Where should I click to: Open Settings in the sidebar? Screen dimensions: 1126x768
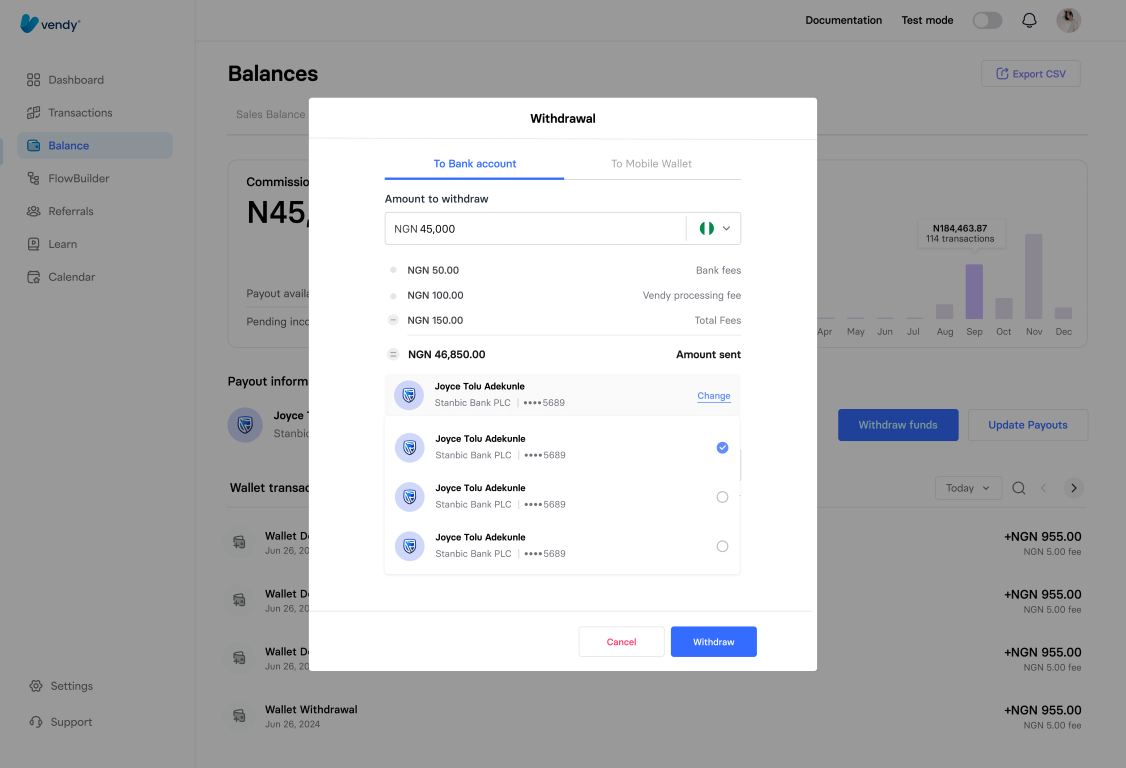61,686
